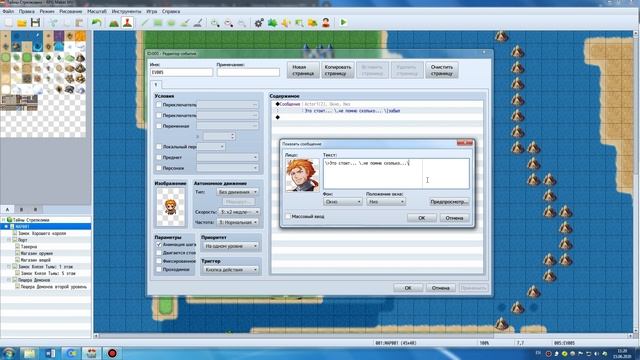Enable the Локальный переключатель checkbox
This screenshot has height=360, width=640.
click(159, 147)
